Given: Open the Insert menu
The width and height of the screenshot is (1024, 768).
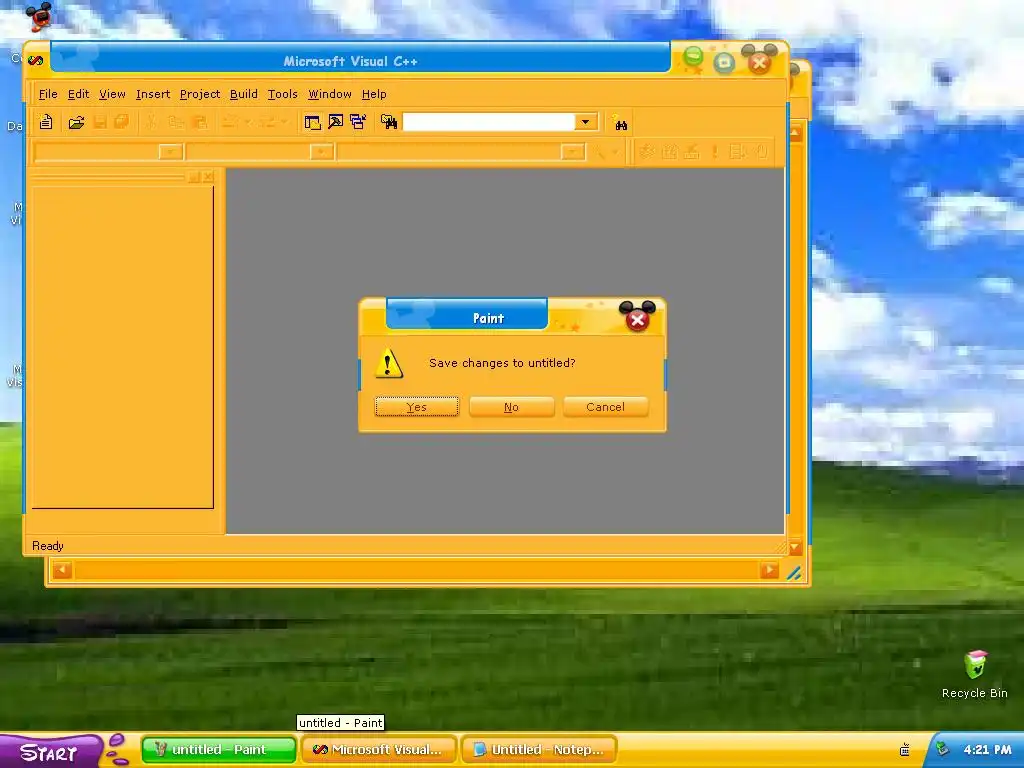Looking at the screenshot, I should [x=153, y=94].
